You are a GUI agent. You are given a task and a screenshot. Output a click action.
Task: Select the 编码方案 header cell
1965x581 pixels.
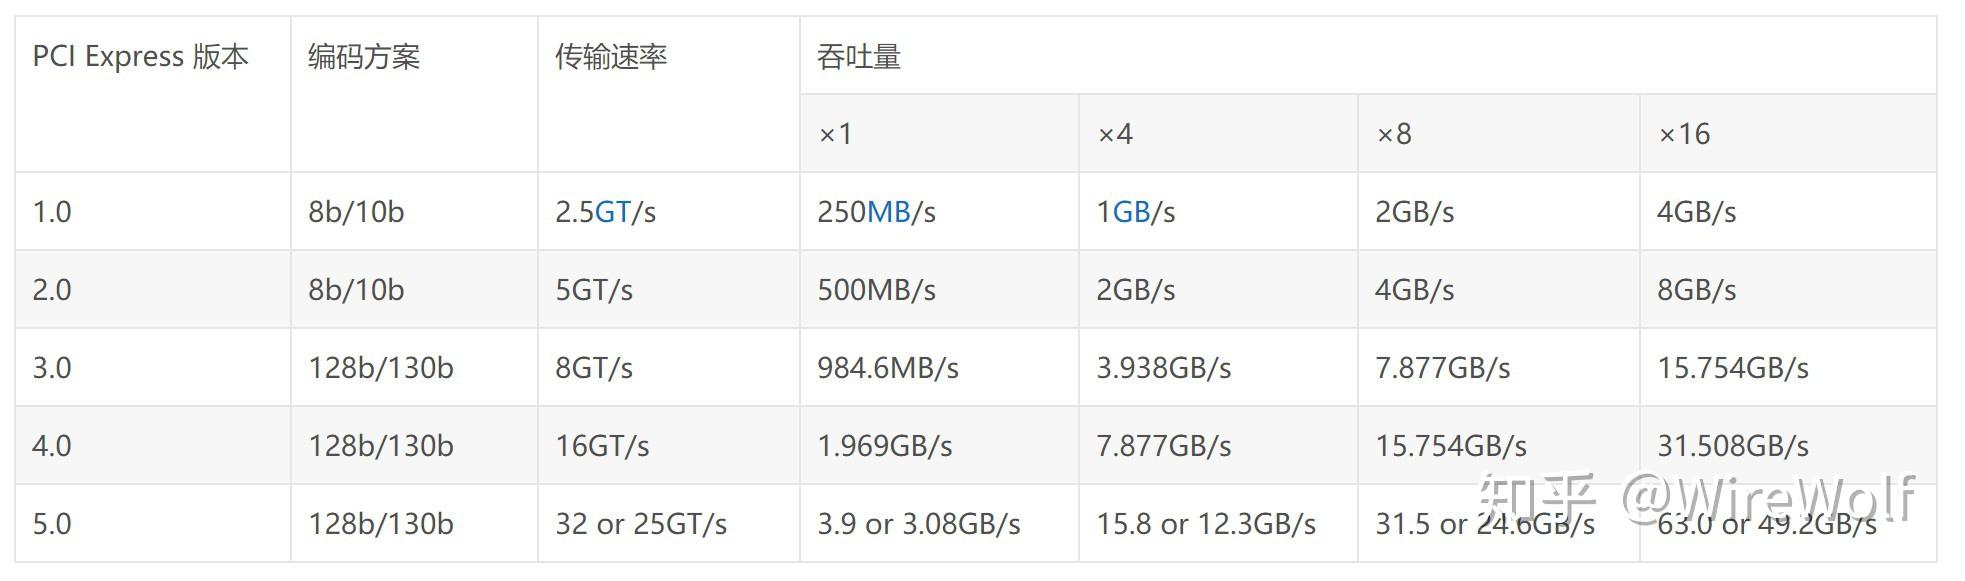click(x=364, y=57)
